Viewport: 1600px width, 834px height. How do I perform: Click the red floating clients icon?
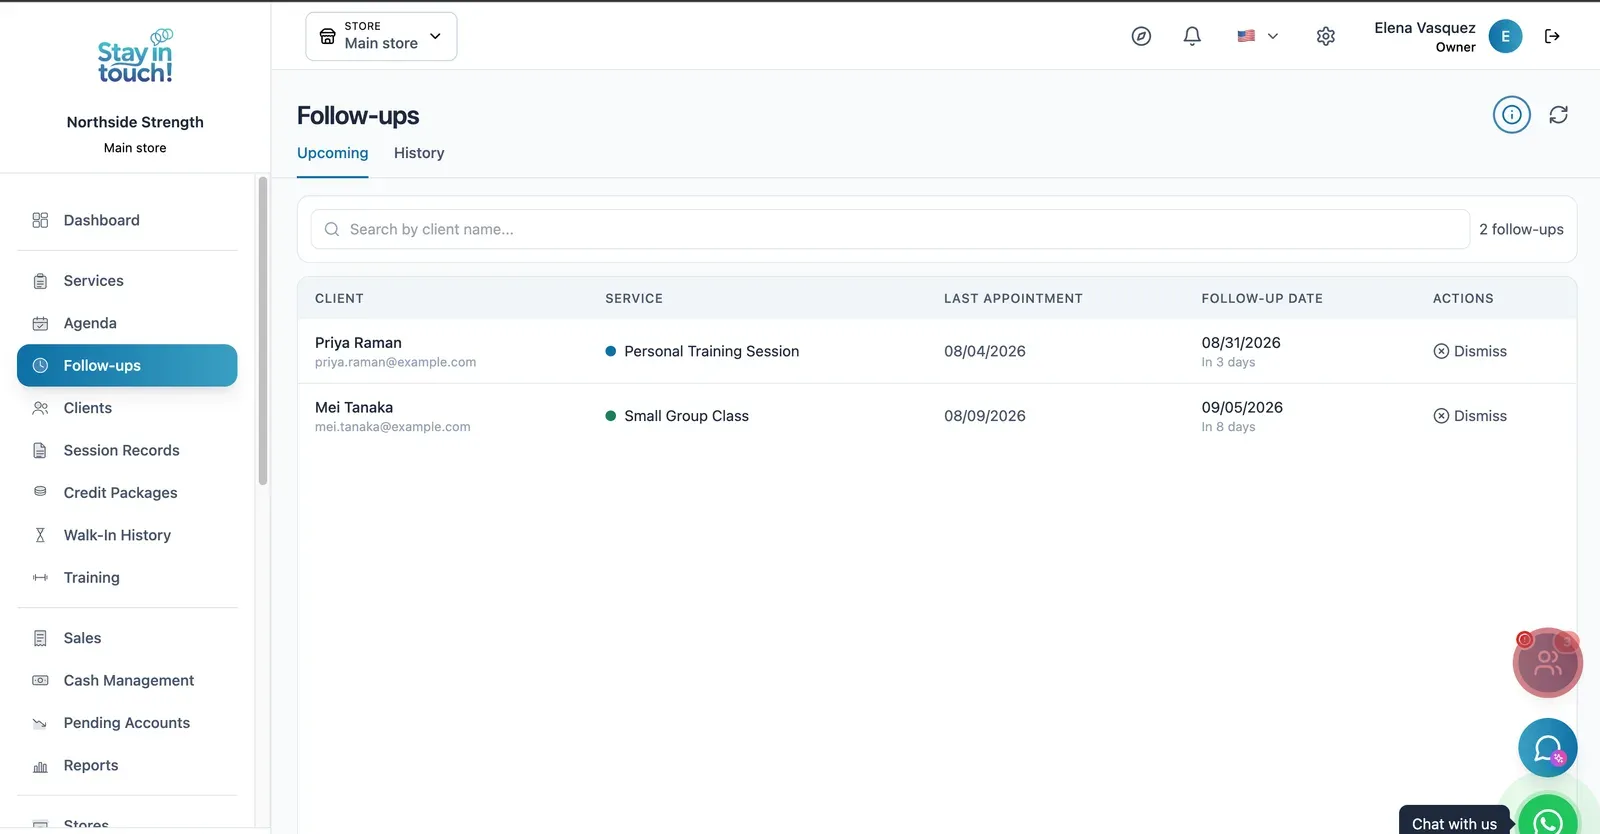[1548, 662]
